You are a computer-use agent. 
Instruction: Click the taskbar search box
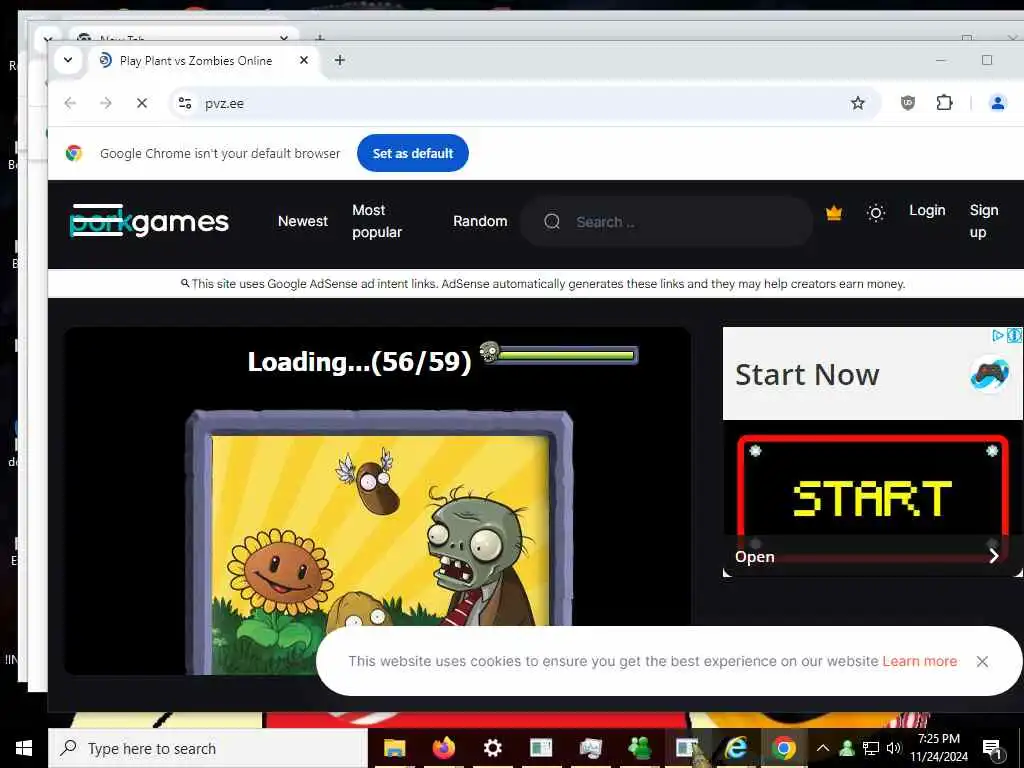pos(208,748)
